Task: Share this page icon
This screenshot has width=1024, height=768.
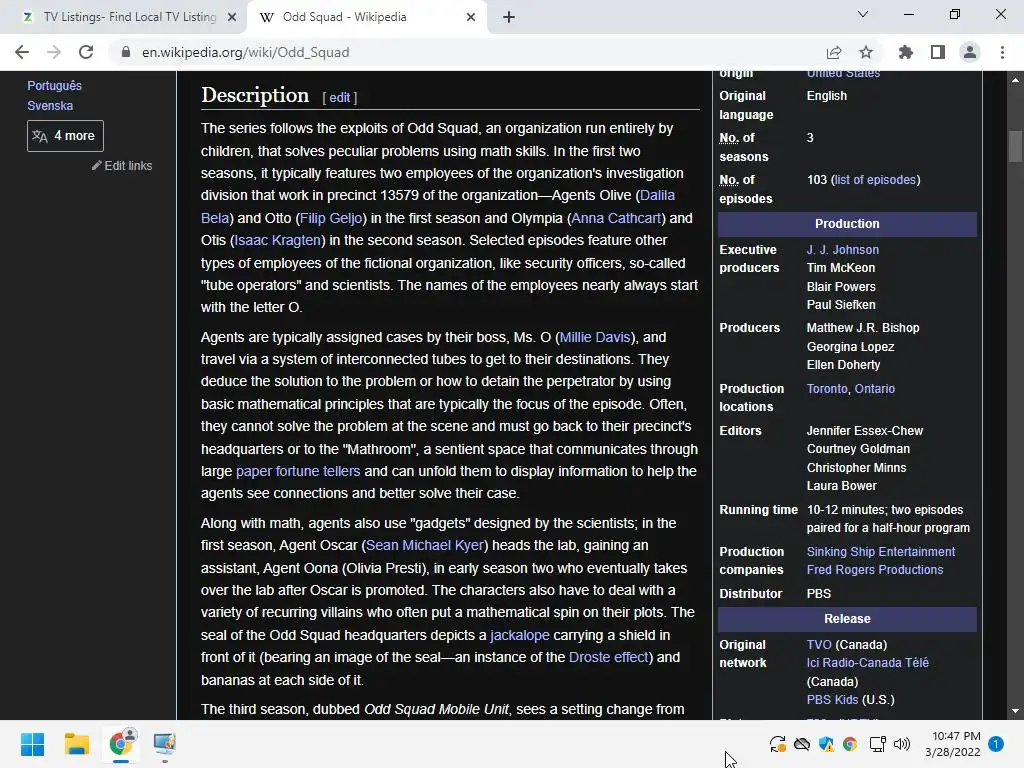Action: click(834, 52)
